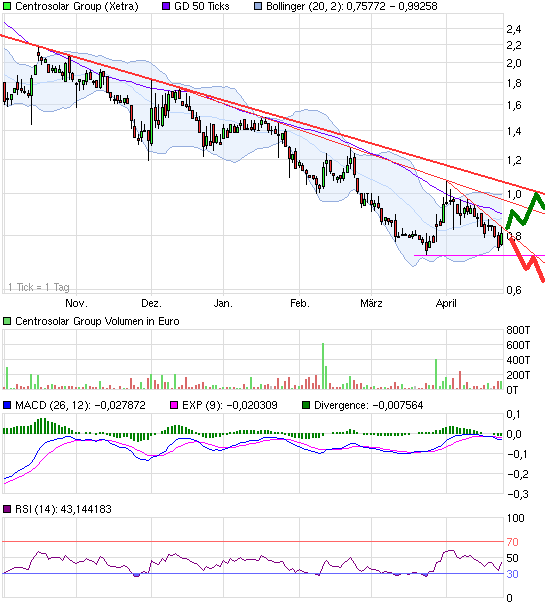Click the dark green Divergence legend swatch

(306, 405)
